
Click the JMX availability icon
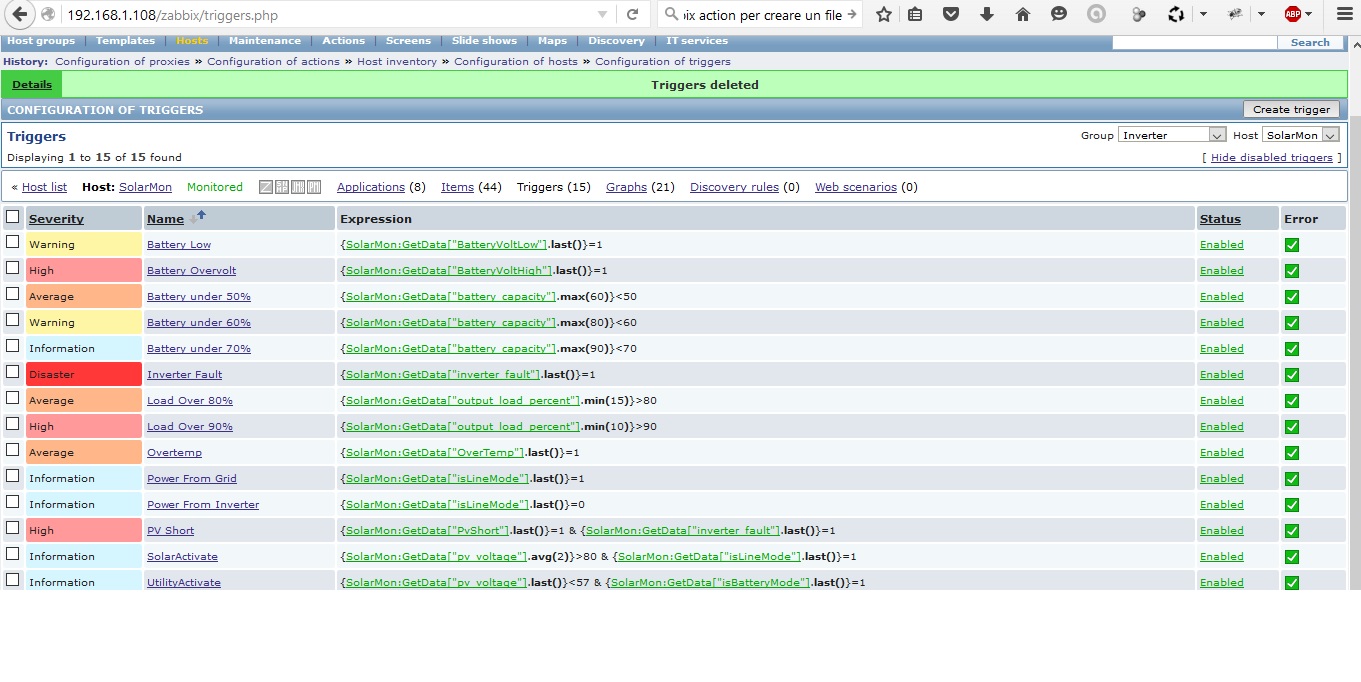point(298,187)
